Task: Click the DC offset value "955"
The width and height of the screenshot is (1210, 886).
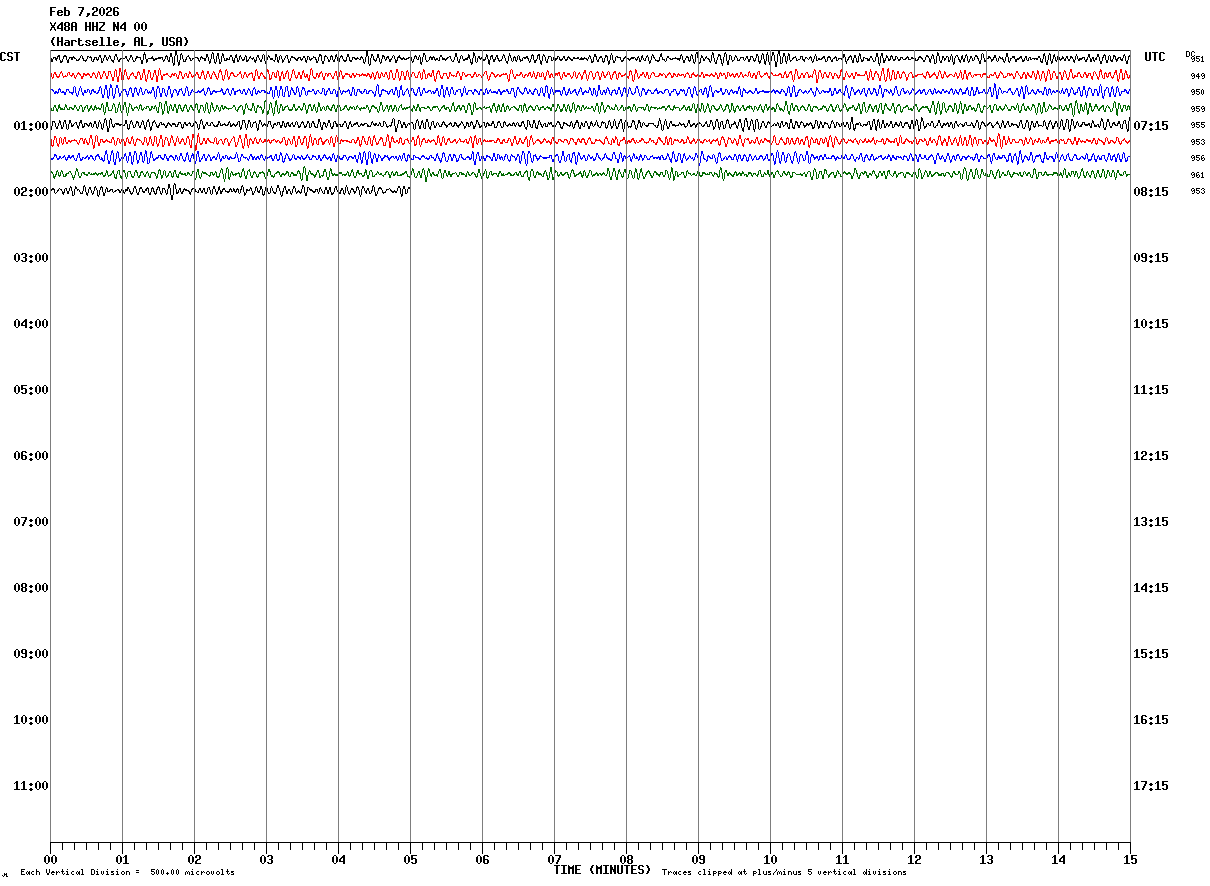Action: (1197, 125)
